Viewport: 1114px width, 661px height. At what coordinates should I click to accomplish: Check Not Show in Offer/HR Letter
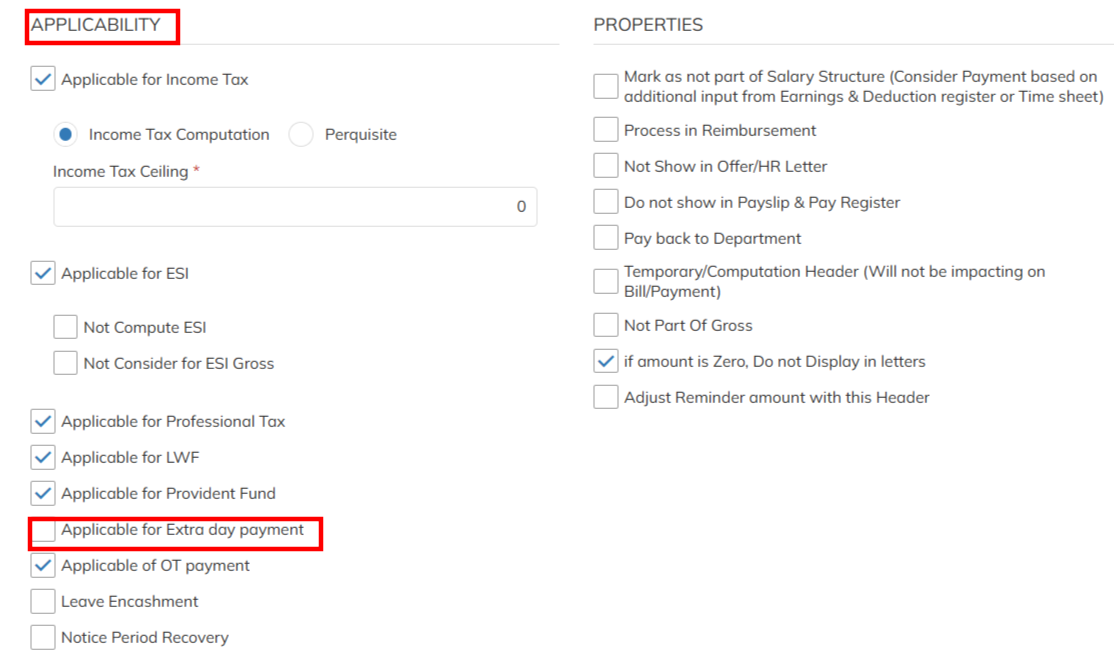click(606, 167)
